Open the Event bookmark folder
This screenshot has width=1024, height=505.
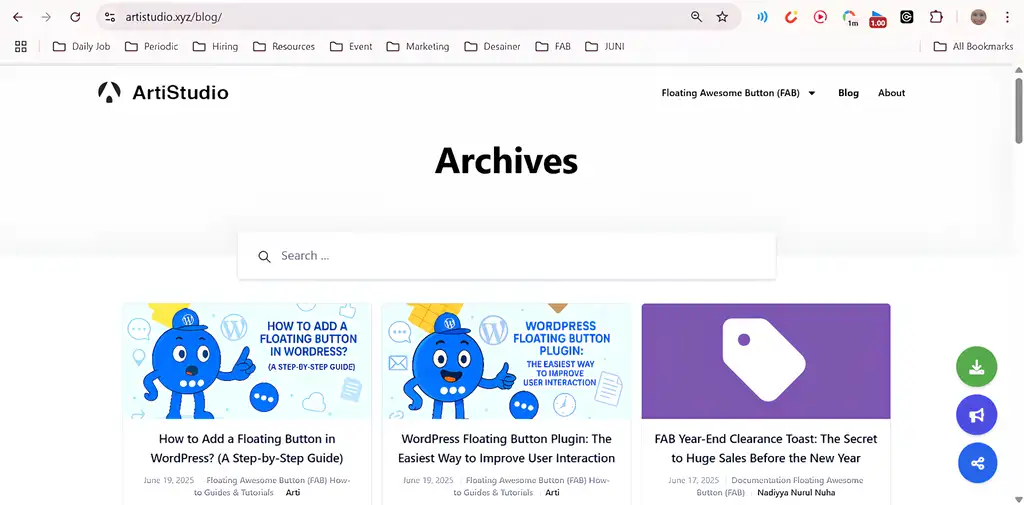point(351,46)
